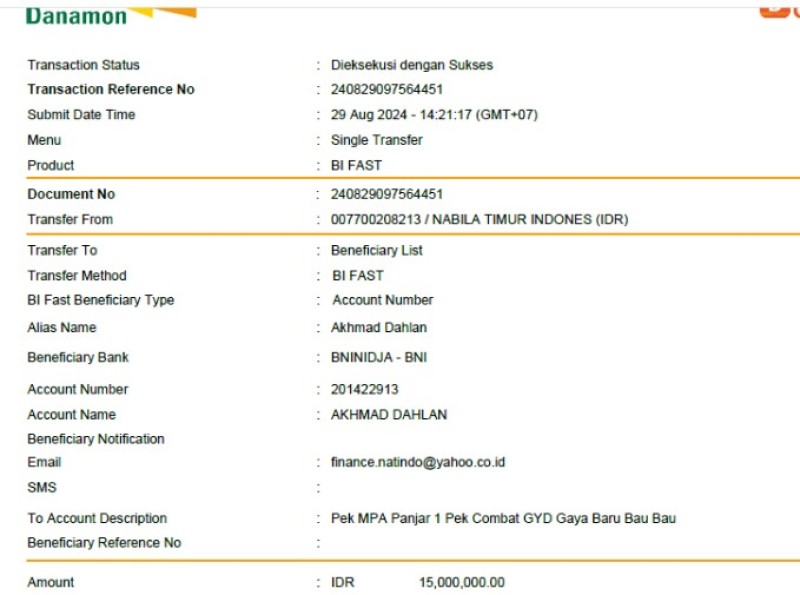The image size is (800, 595).
Task: Click the BI FAST product value
Action: pos(356,165)
